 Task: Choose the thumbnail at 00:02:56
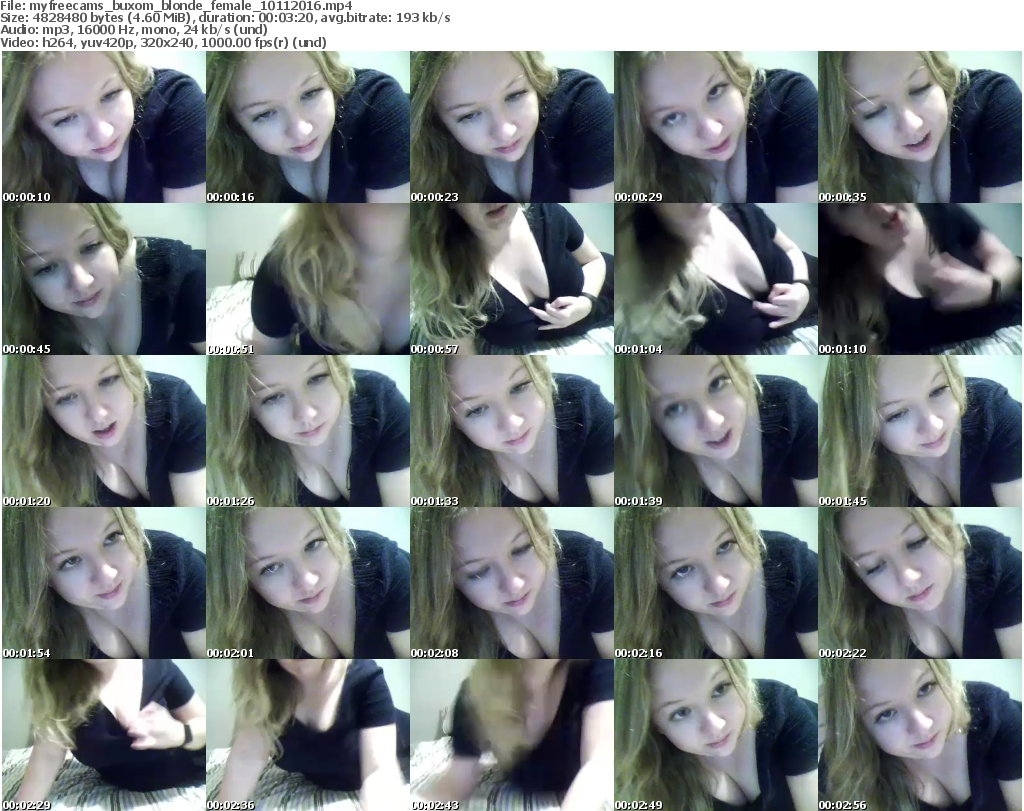click(x=920, y=735)
